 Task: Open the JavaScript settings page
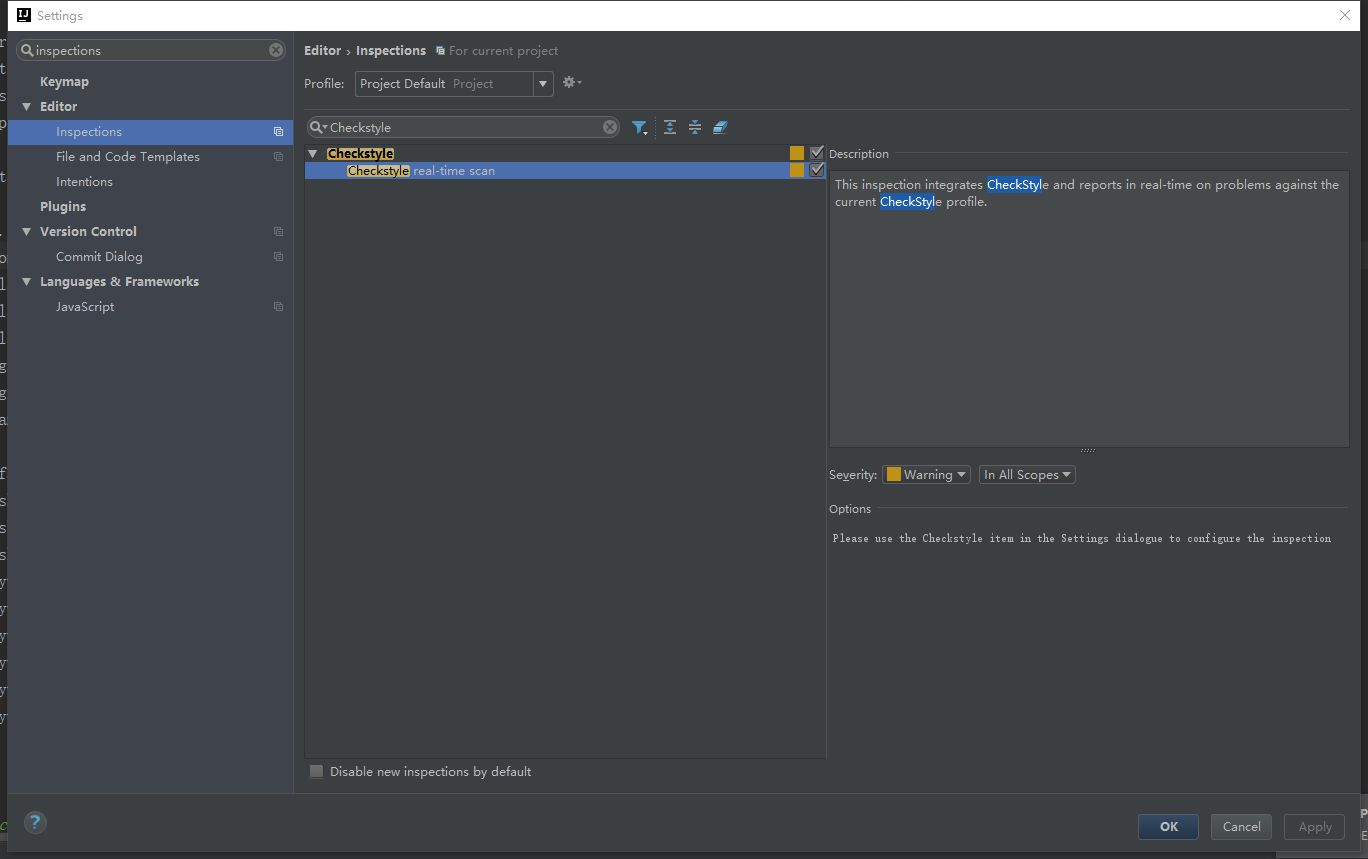tap(84, 306)
